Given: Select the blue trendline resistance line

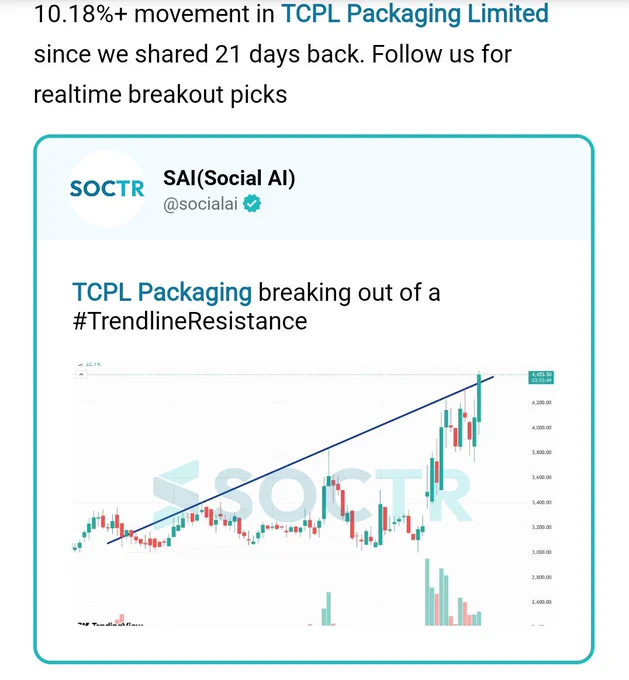Looking at the screenshot, I should pos(300,460).
